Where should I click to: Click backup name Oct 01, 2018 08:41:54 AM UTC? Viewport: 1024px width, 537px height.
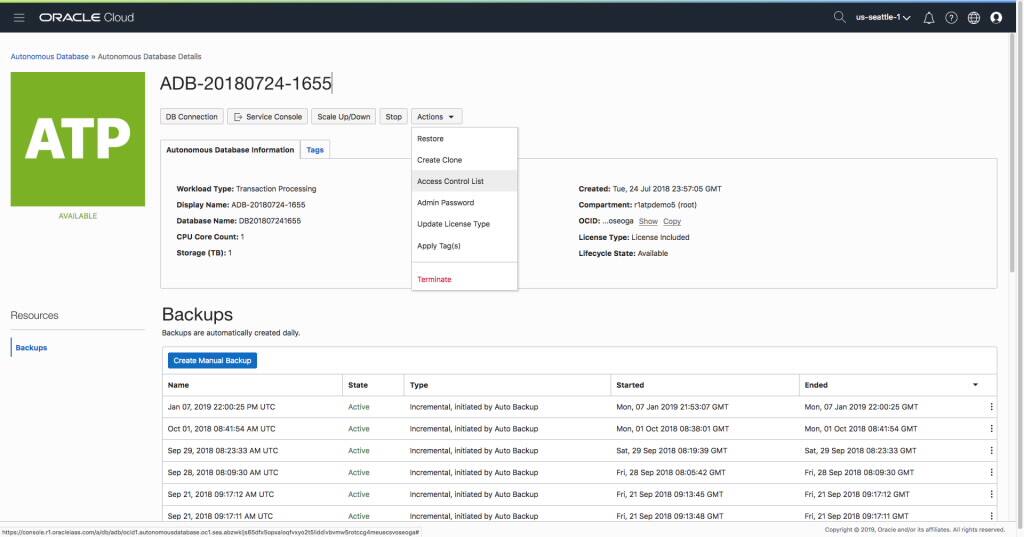click(221, 429)
